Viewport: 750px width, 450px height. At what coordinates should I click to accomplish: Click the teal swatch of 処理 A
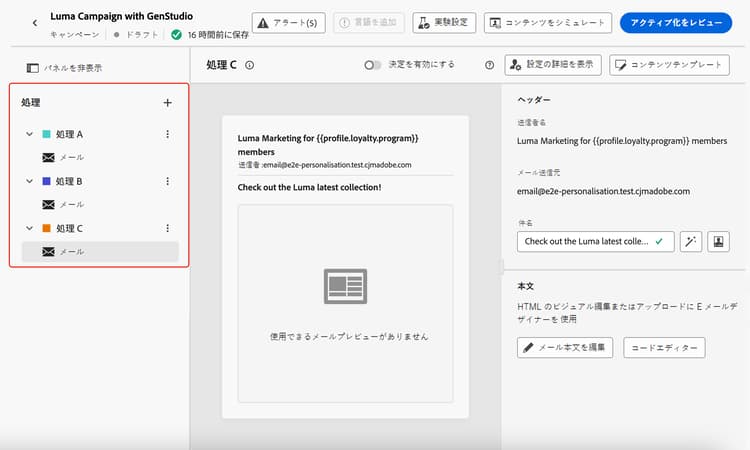click(x=46, y=134)
